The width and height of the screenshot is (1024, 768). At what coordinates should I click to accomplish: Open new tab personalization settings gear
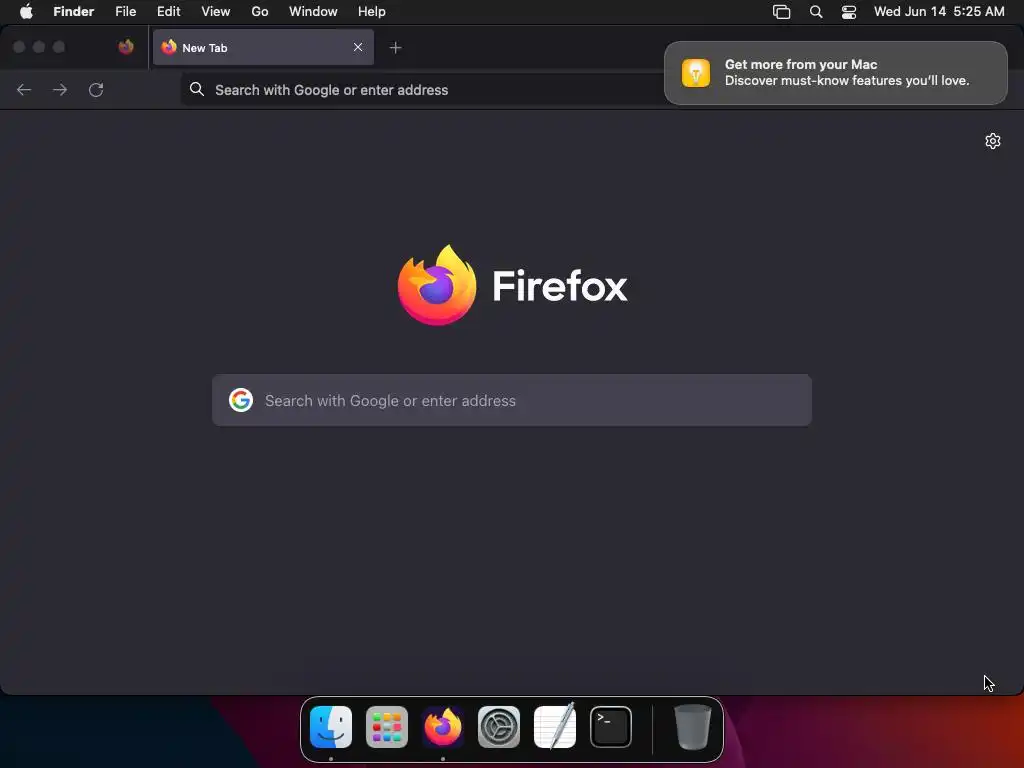[993, 141]
